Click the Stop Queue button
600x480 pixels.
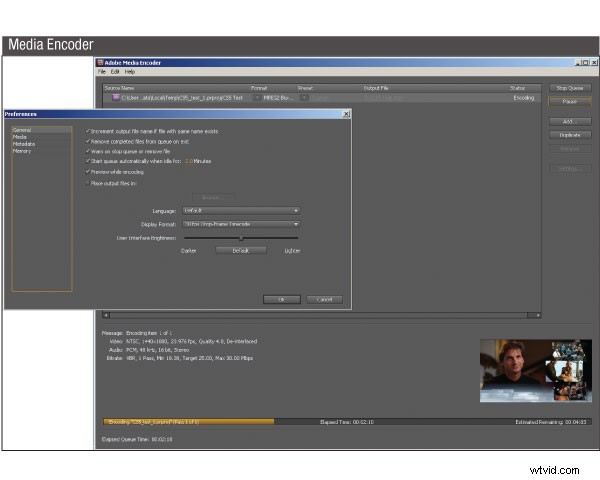coord(570,88)
